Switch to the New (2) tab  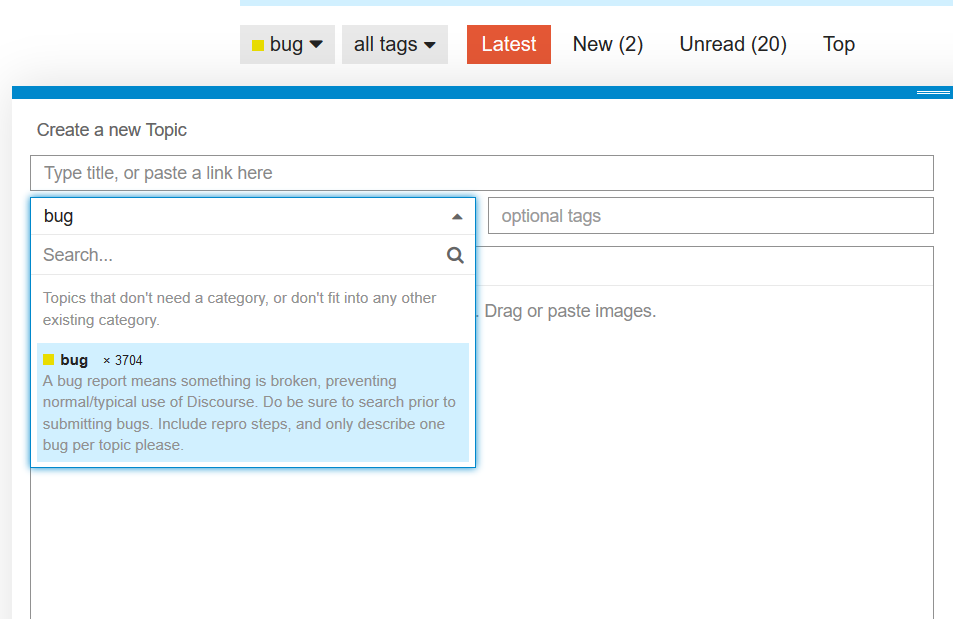(608, 44)
